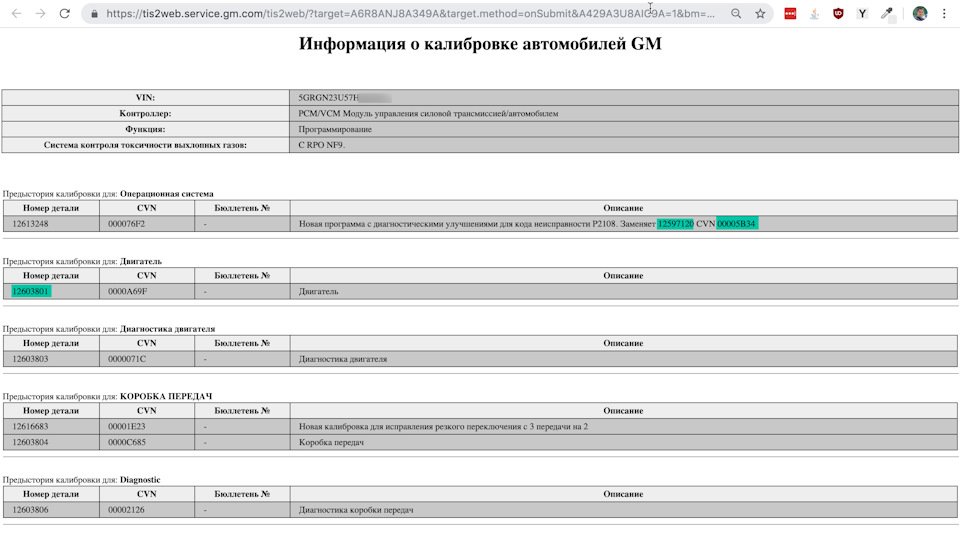Open the uBlock shield extension

(838, 13)
